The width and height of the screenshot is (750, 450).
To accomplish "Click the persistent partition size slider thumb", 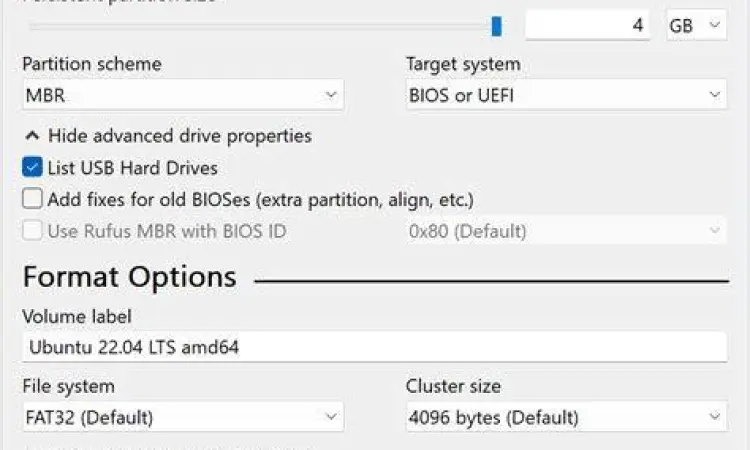I will 496,26.
